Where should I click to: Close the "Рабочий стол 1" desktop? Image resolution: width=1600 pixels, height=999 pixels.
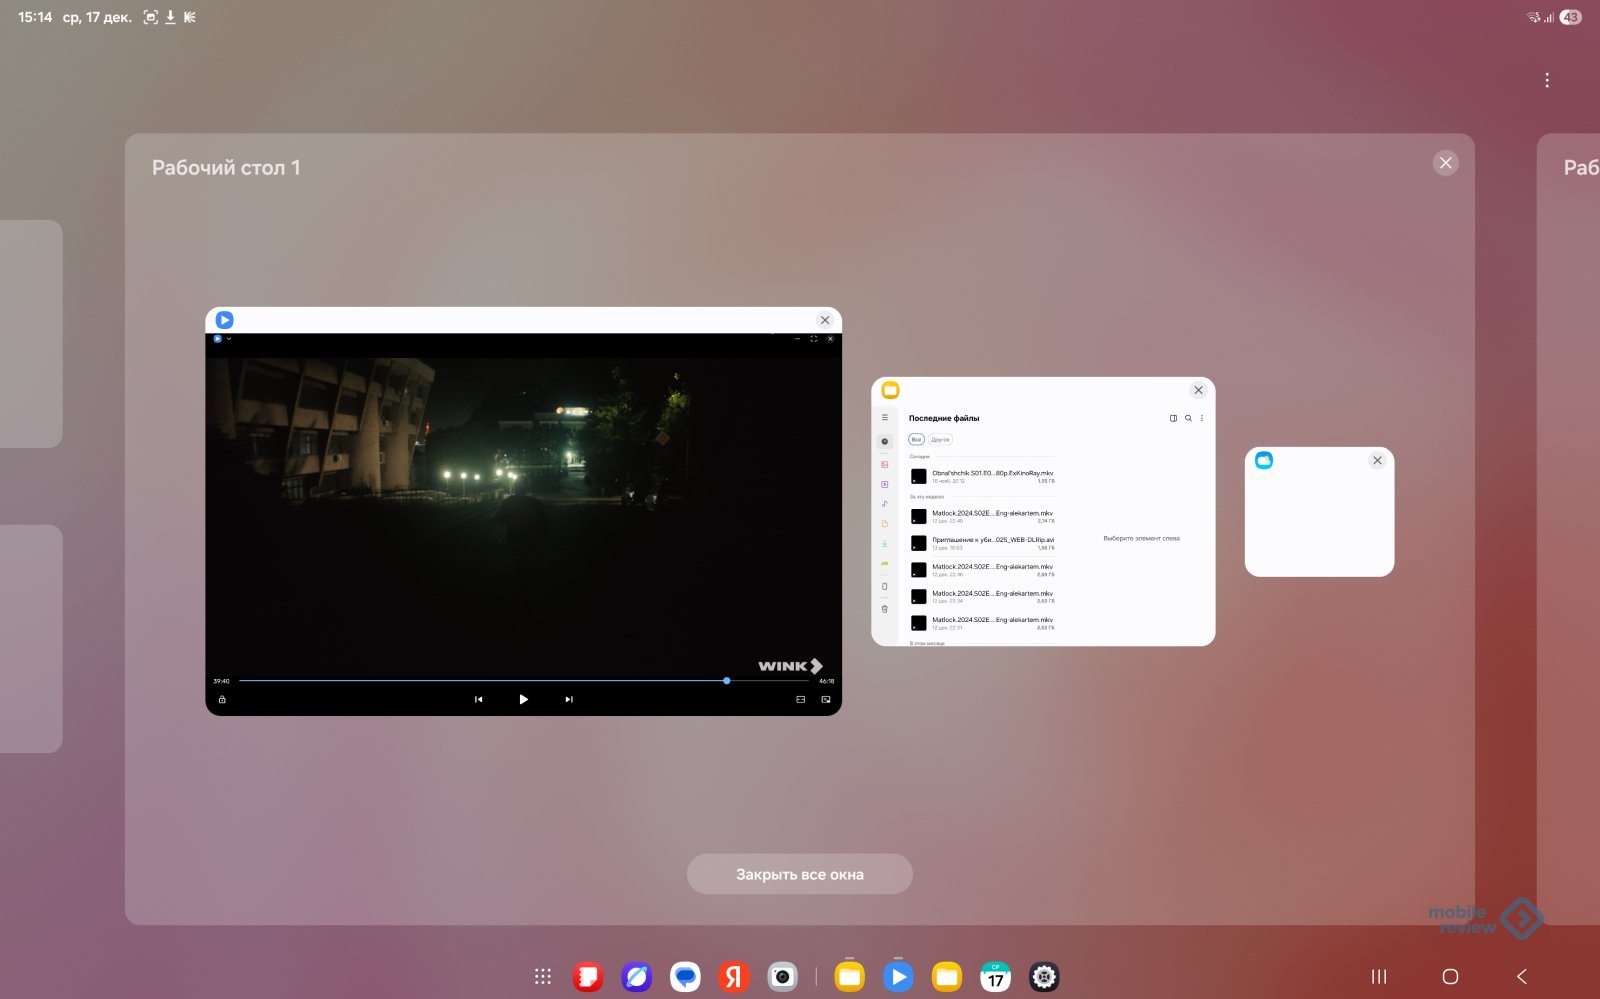(1445, 163)
